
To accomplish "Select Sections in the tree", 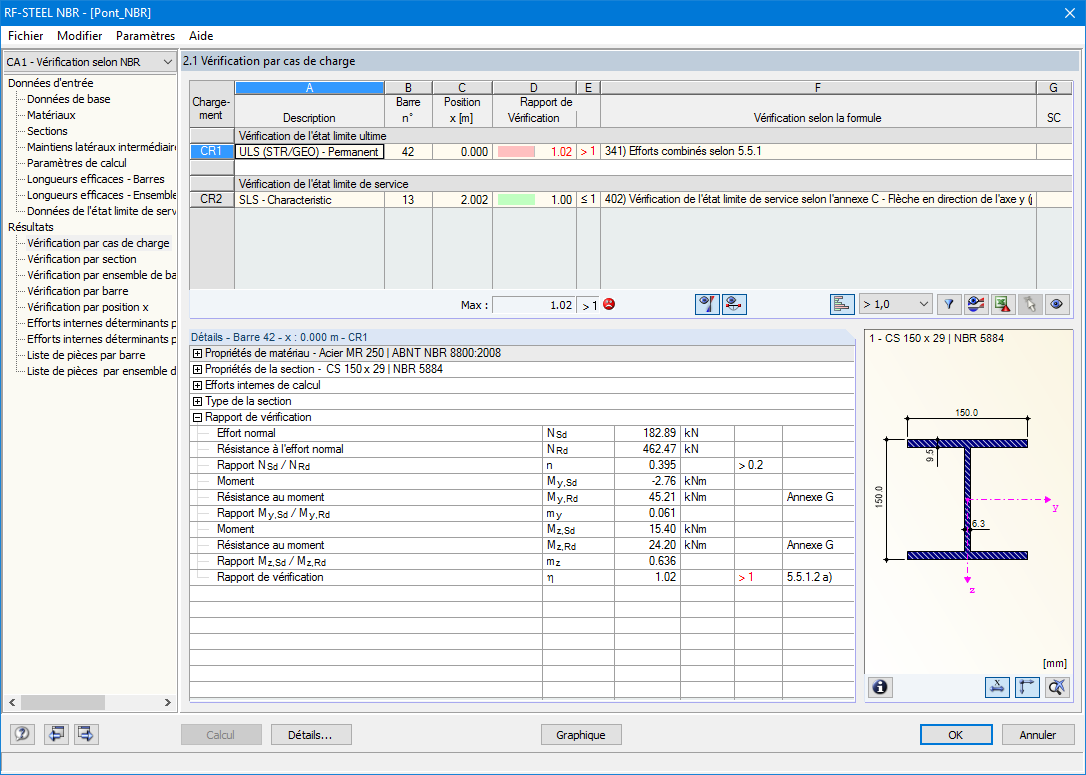I will click(47, 131).
